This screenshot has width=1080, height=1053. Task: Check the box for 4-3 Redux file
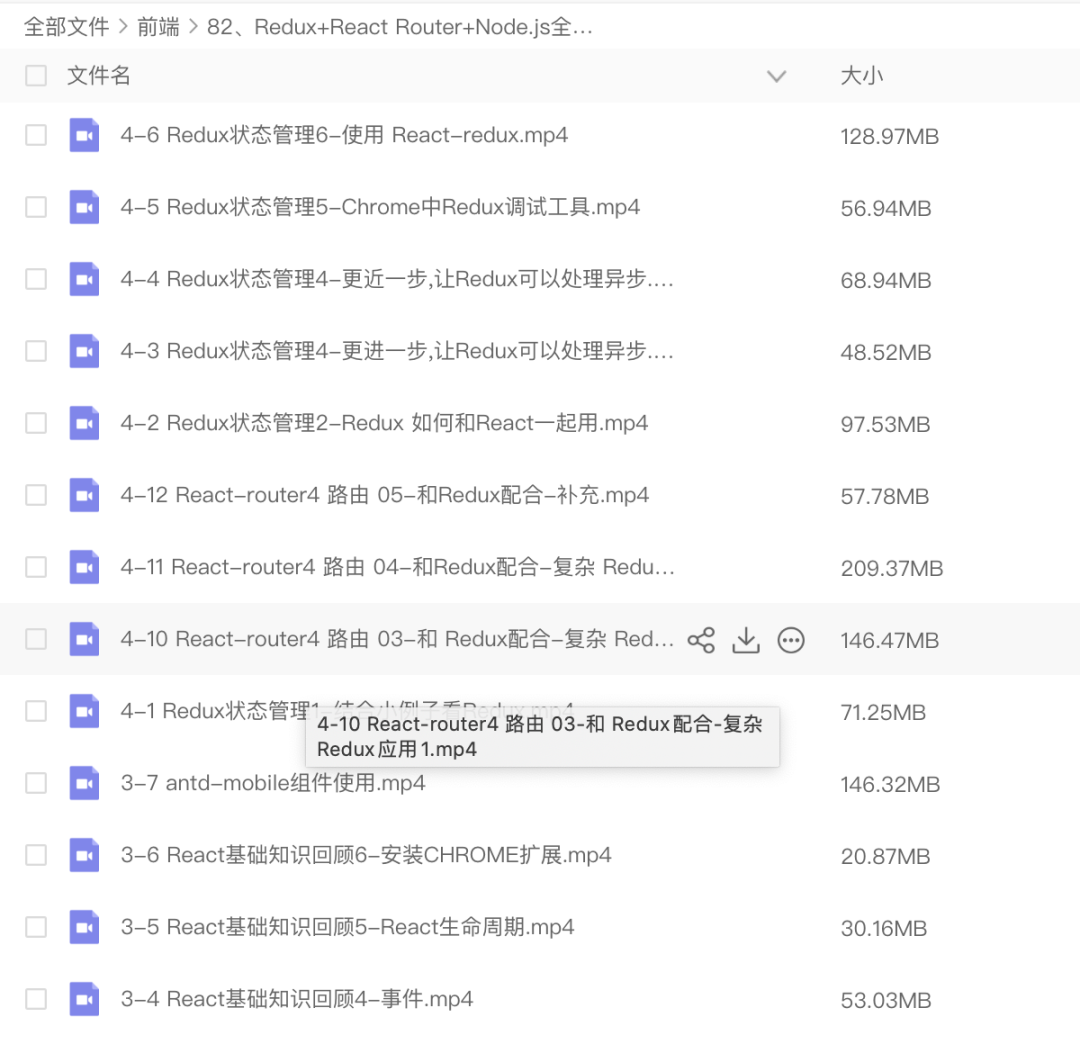(x=36, y=351)
